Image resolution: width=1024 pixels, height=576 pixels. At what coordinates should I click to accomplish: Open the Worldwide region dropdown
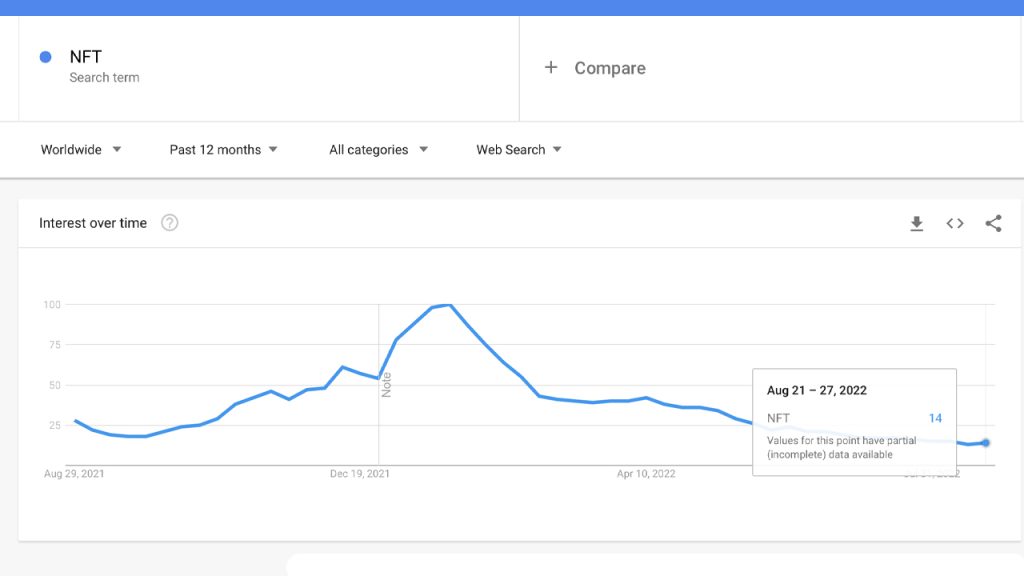pyautogui.click(x=81, y=150)
